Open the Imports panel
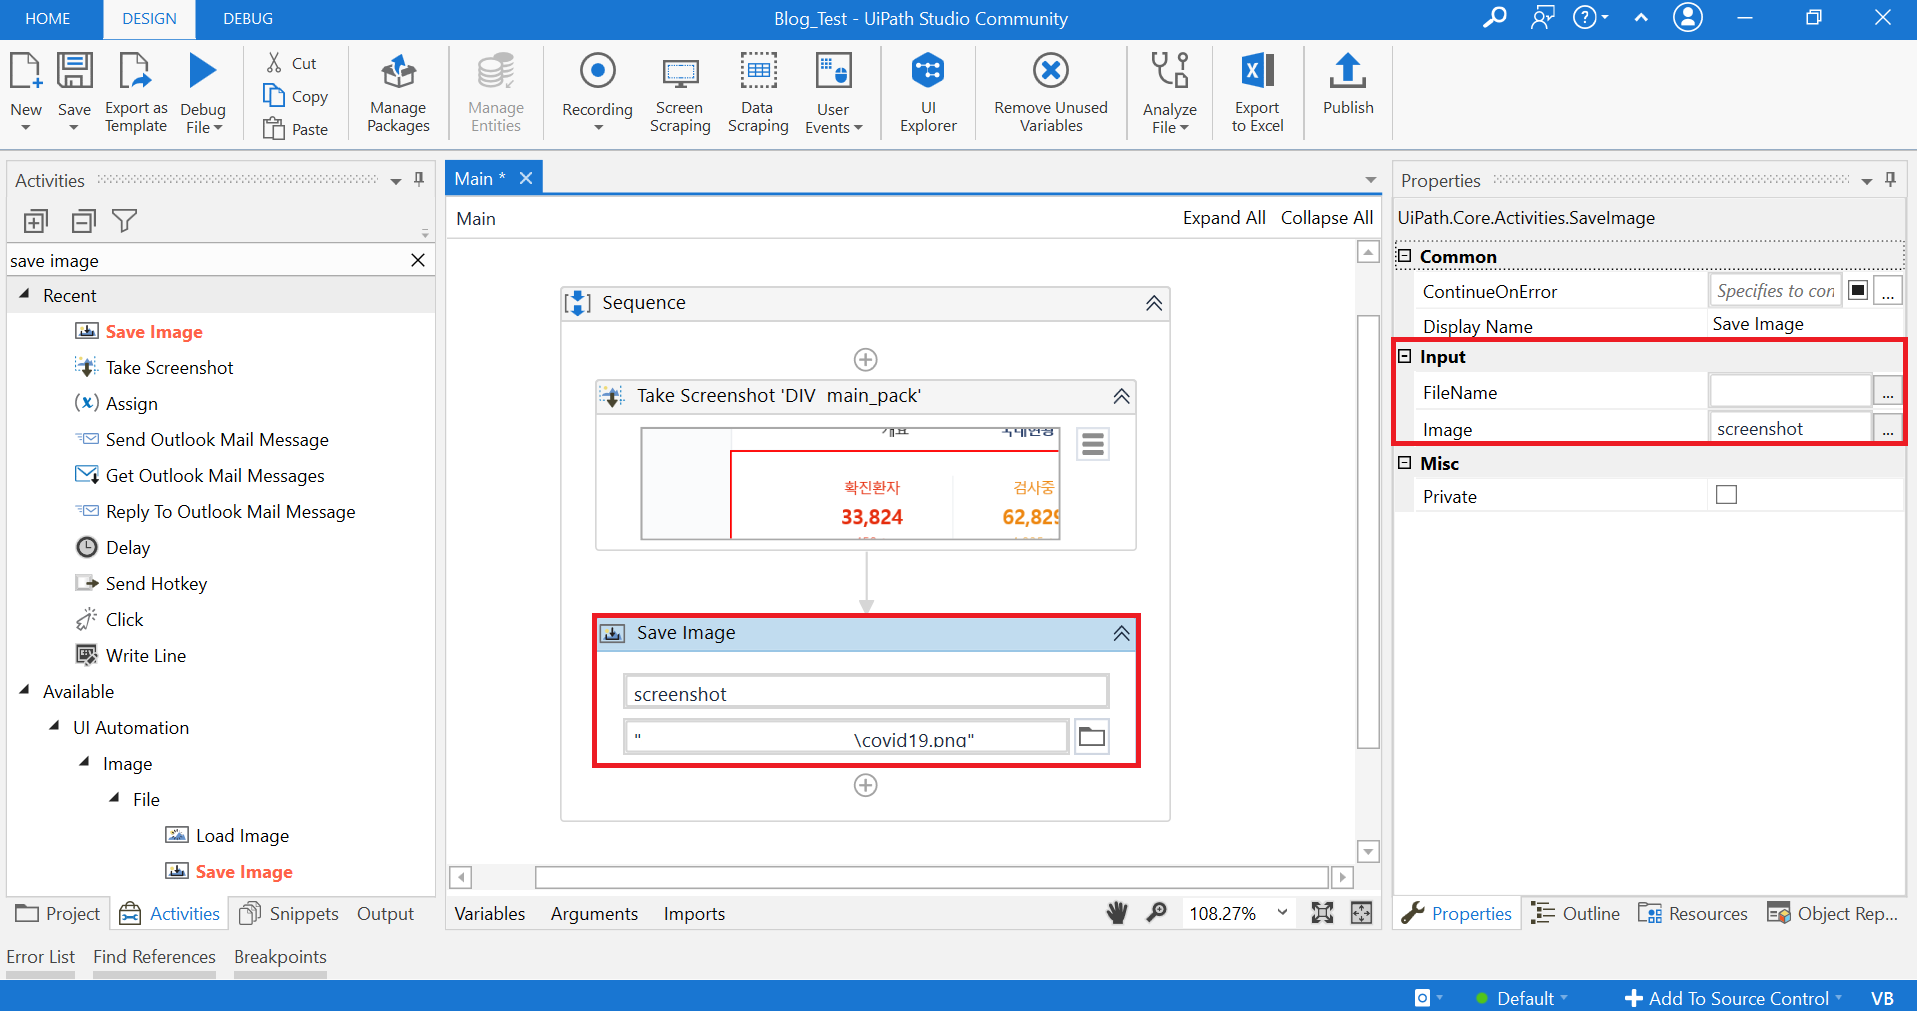Image resolution: width=1917 pixels, height=1011 pixels. click(694, 913)
